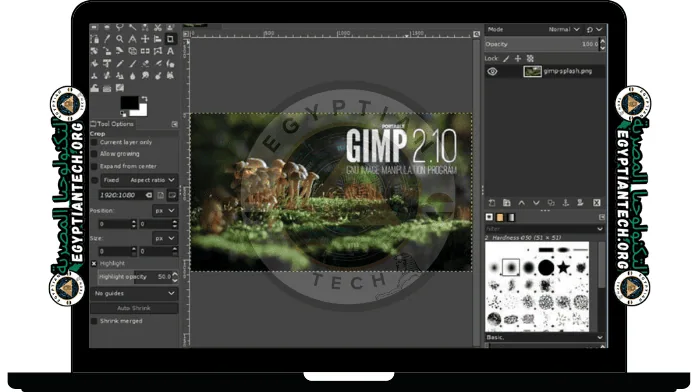Switch to the Gradients tab

coord(511,217)
